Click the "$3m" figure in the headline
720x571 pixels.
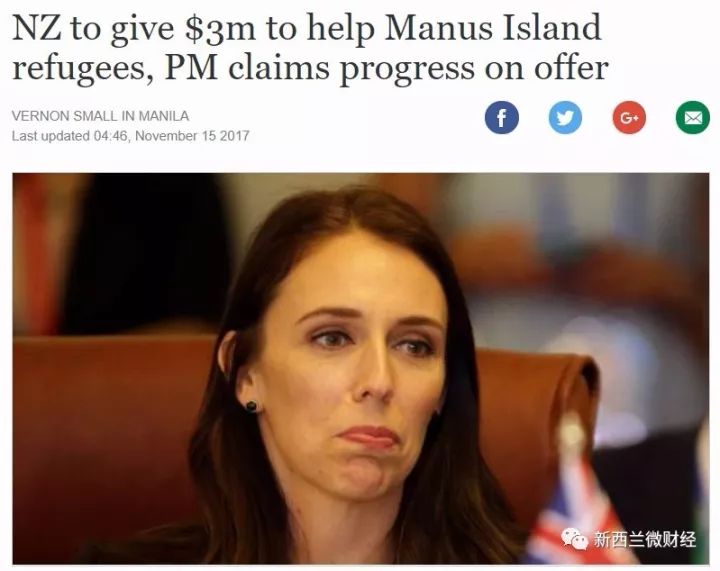point(219,29)
